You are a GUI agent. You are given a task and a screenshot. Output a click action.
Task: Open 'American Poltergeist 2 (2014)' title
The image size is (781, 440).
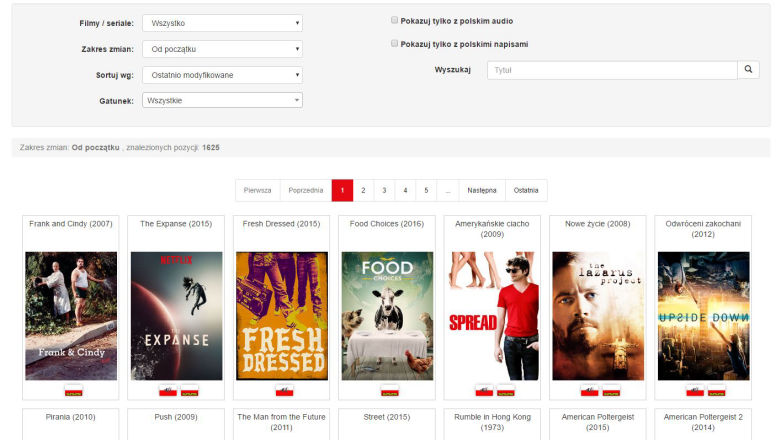click(703, 422)
